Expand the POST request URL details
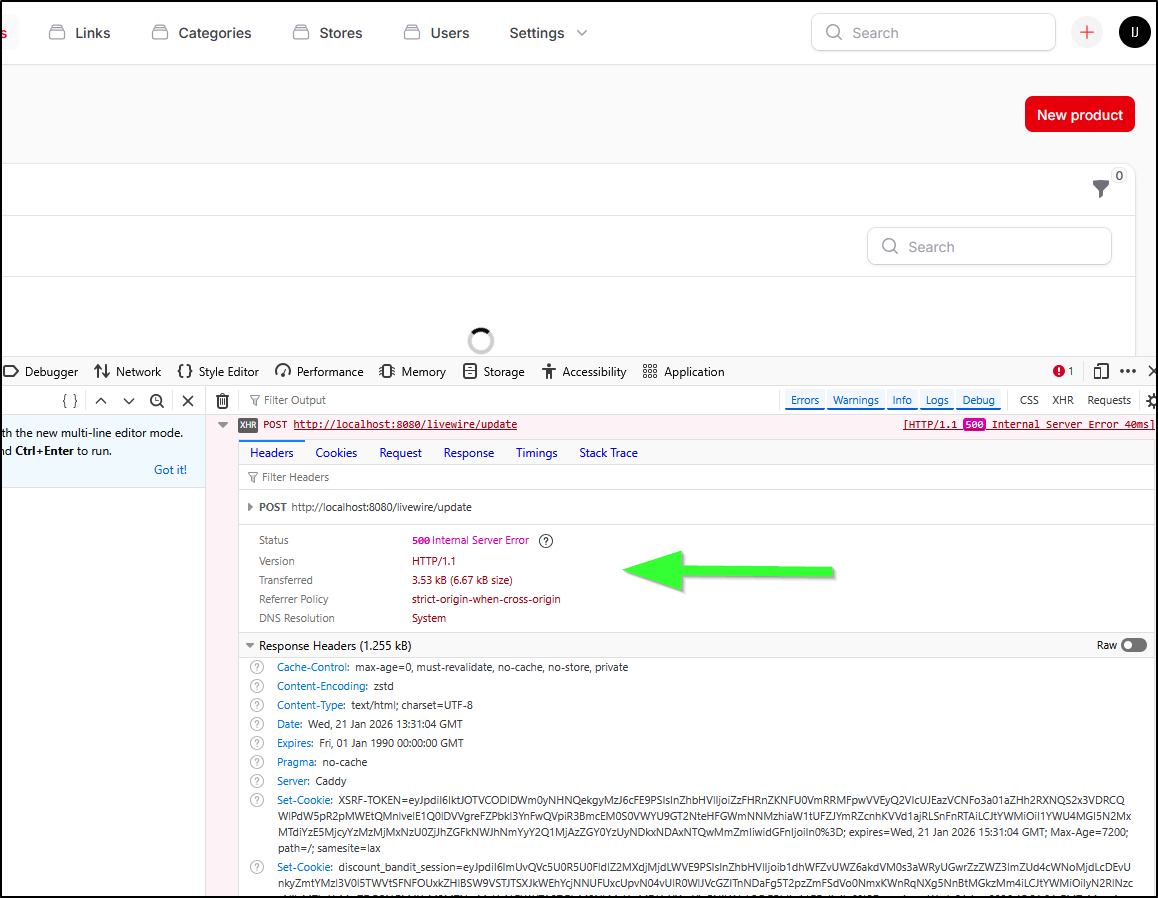The width and height of the screenshot is (1158, 898). coord(250,508)
